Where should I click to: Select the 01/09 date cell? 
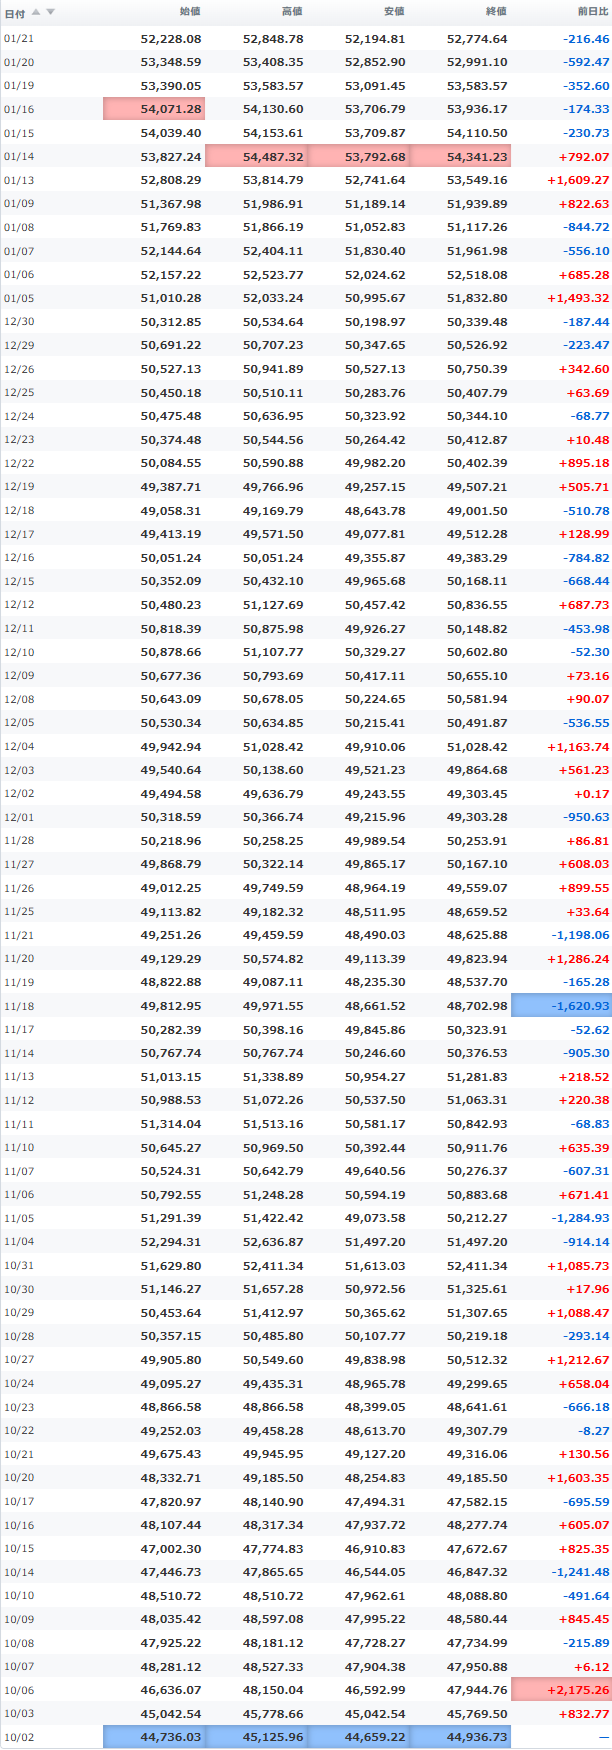tap(19, 204)
